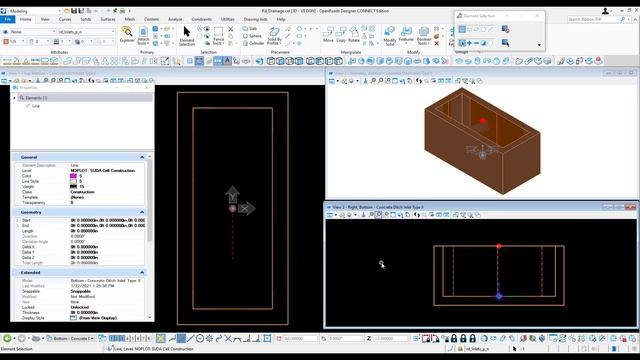Open the Modify Solid tool

point(390,36)
